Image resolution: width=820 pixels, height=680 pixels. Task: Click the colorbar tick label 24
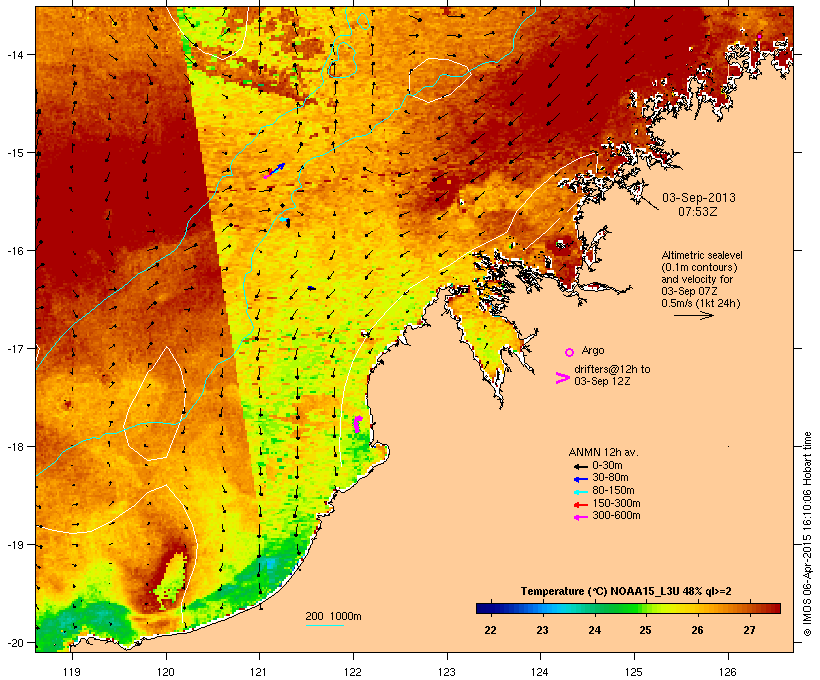coord(595,630)
